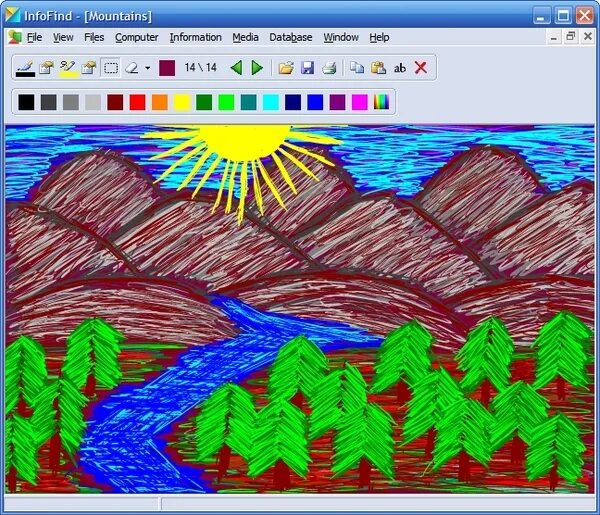Open the rainbow custom color picker
Viewport: 600px width, 515px height.
point(381,102)
